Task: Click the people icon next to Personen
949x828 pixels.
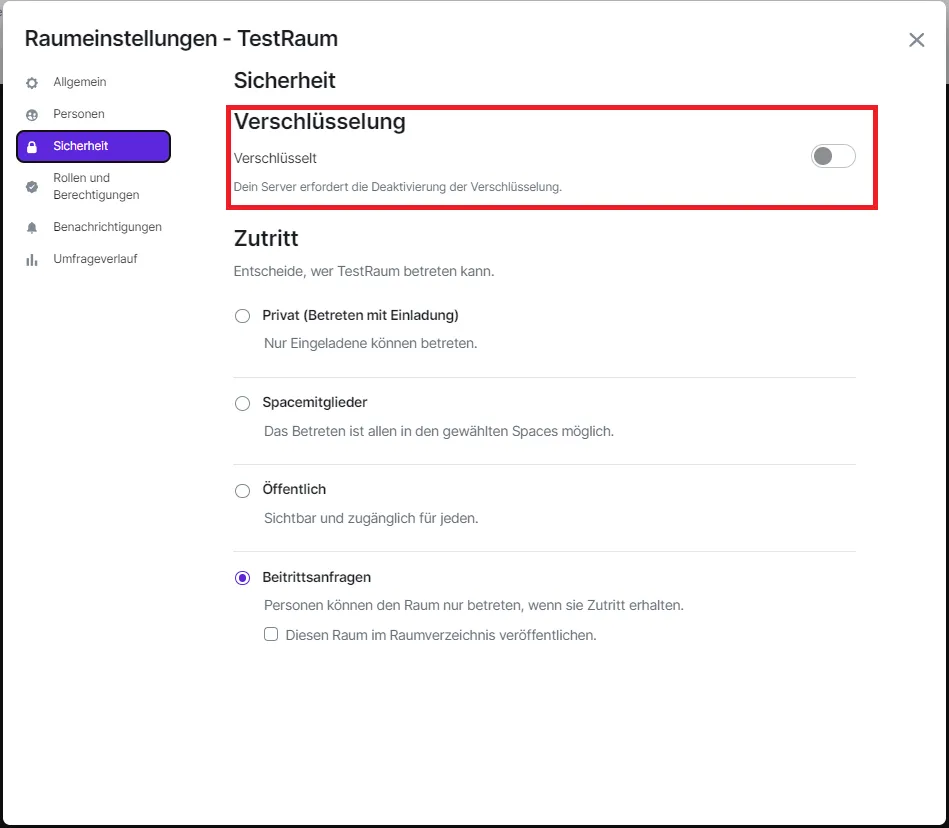Action: click(33, 114)
